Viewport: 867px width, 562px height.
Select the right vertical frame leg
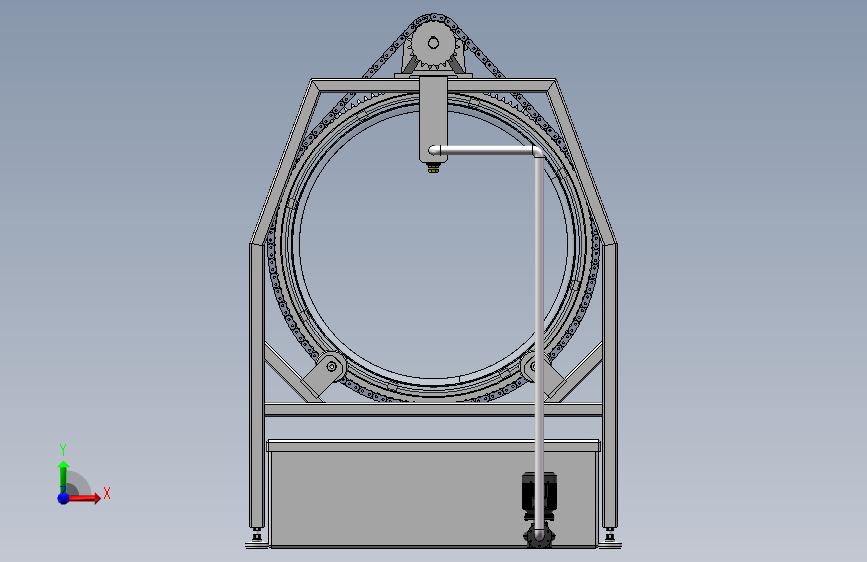click(x=610, y=386)
